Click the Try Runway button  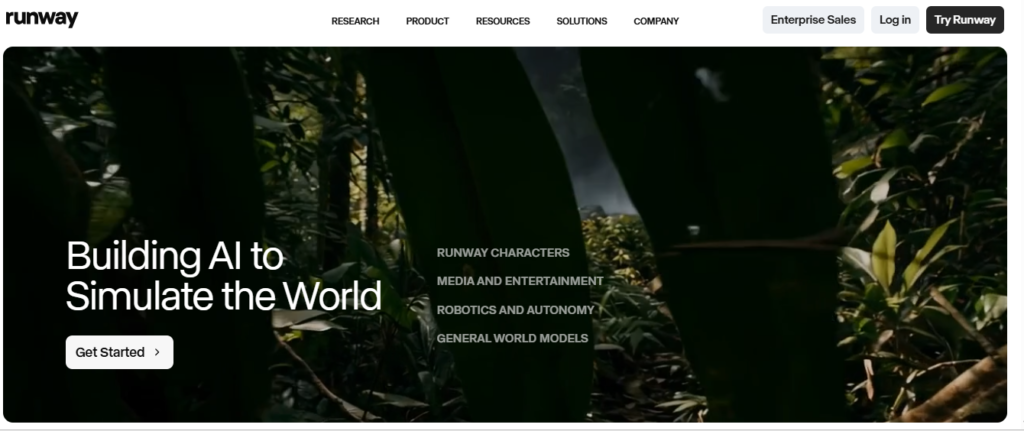coord(965,20)
